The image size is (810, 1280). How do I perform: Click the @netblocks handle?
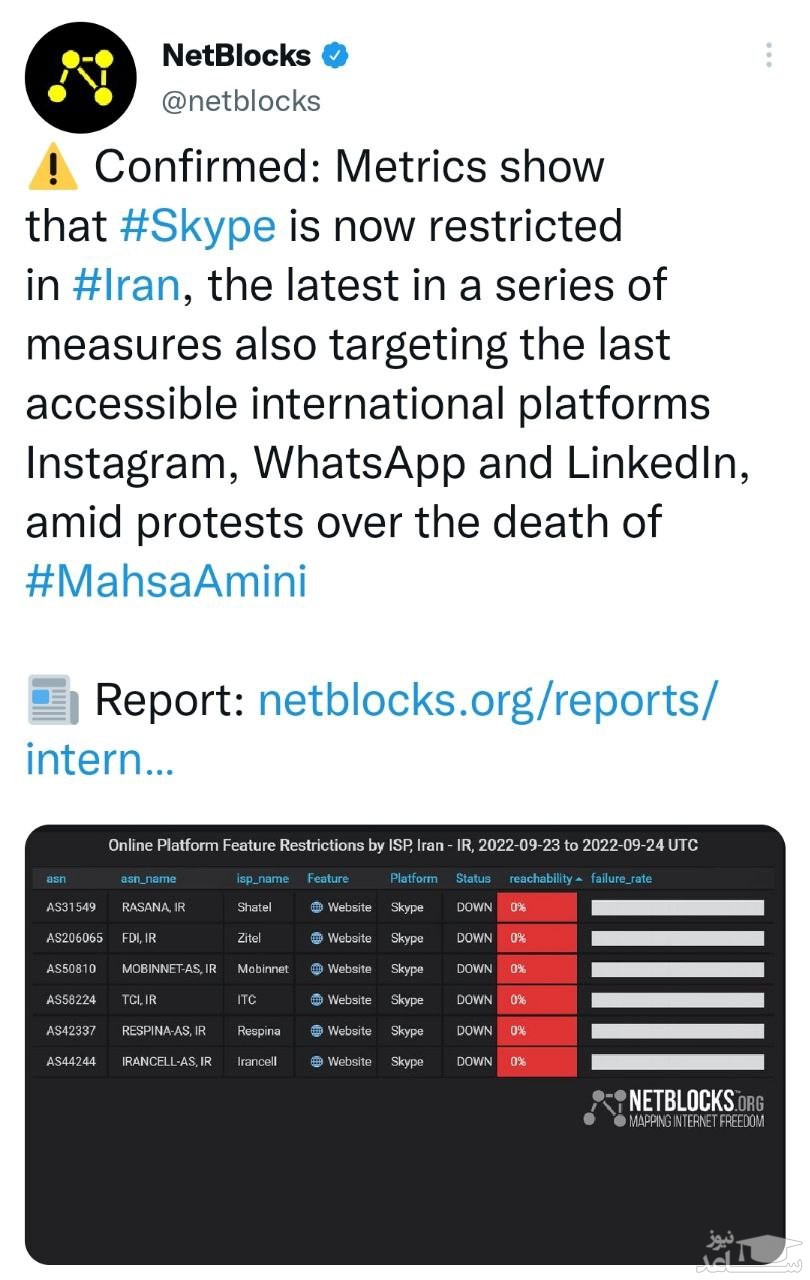click(241, 101)
